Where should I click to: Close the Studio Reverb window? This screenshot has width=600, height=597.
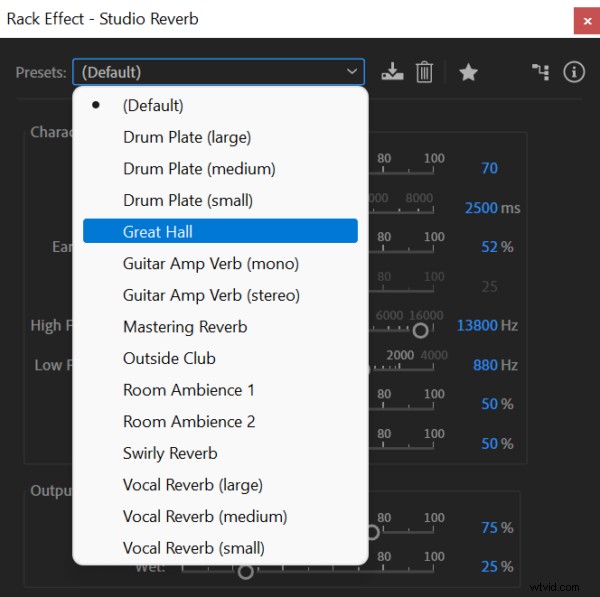[x=587, y=21]
